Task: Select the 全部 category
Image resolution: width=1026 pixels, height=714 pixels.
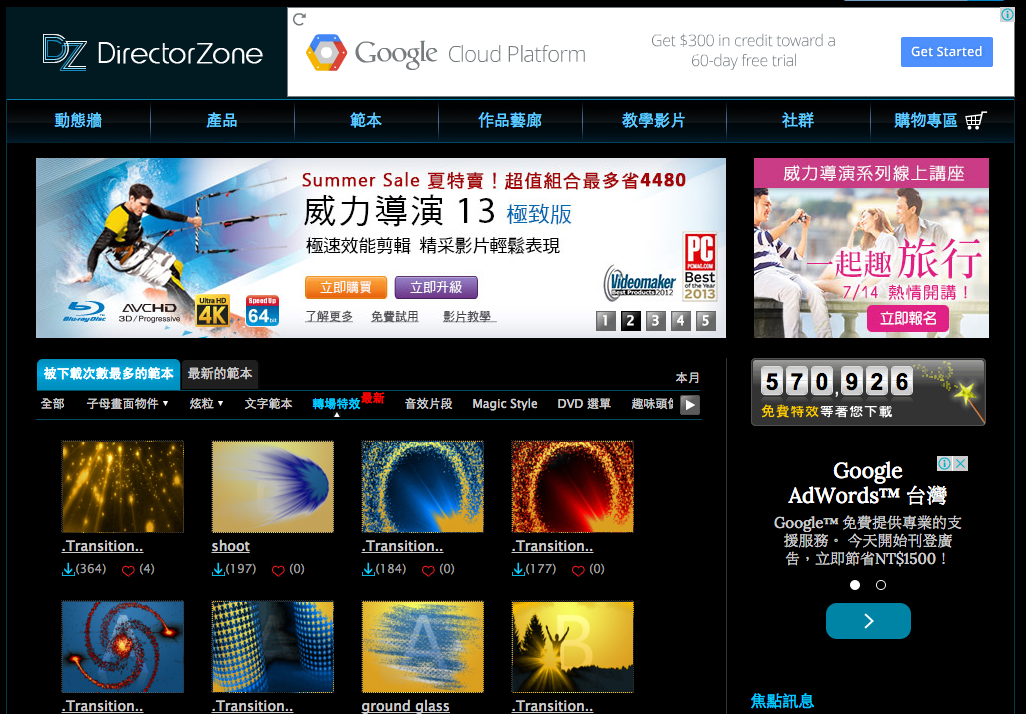Action: (52, 404)
